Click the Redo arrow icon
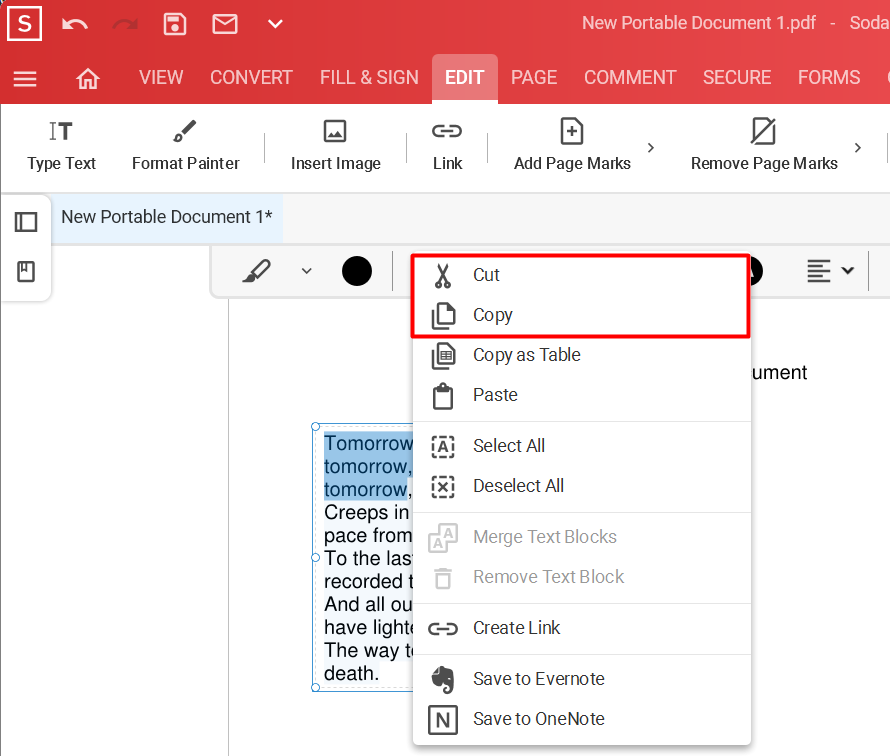The width and height of the screenshot is (890, 756). point(125,24)
